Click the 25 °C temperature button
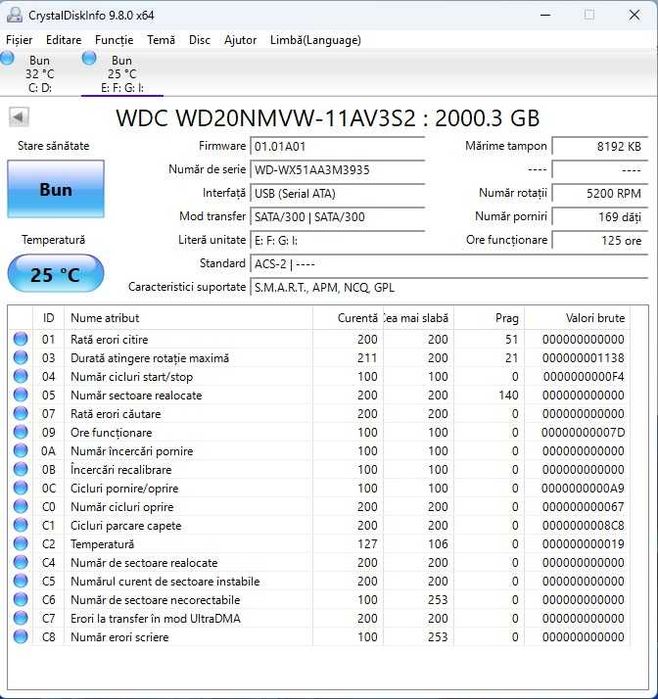The width and height of the screenshot is (658, 699). [x=56, y=274]
